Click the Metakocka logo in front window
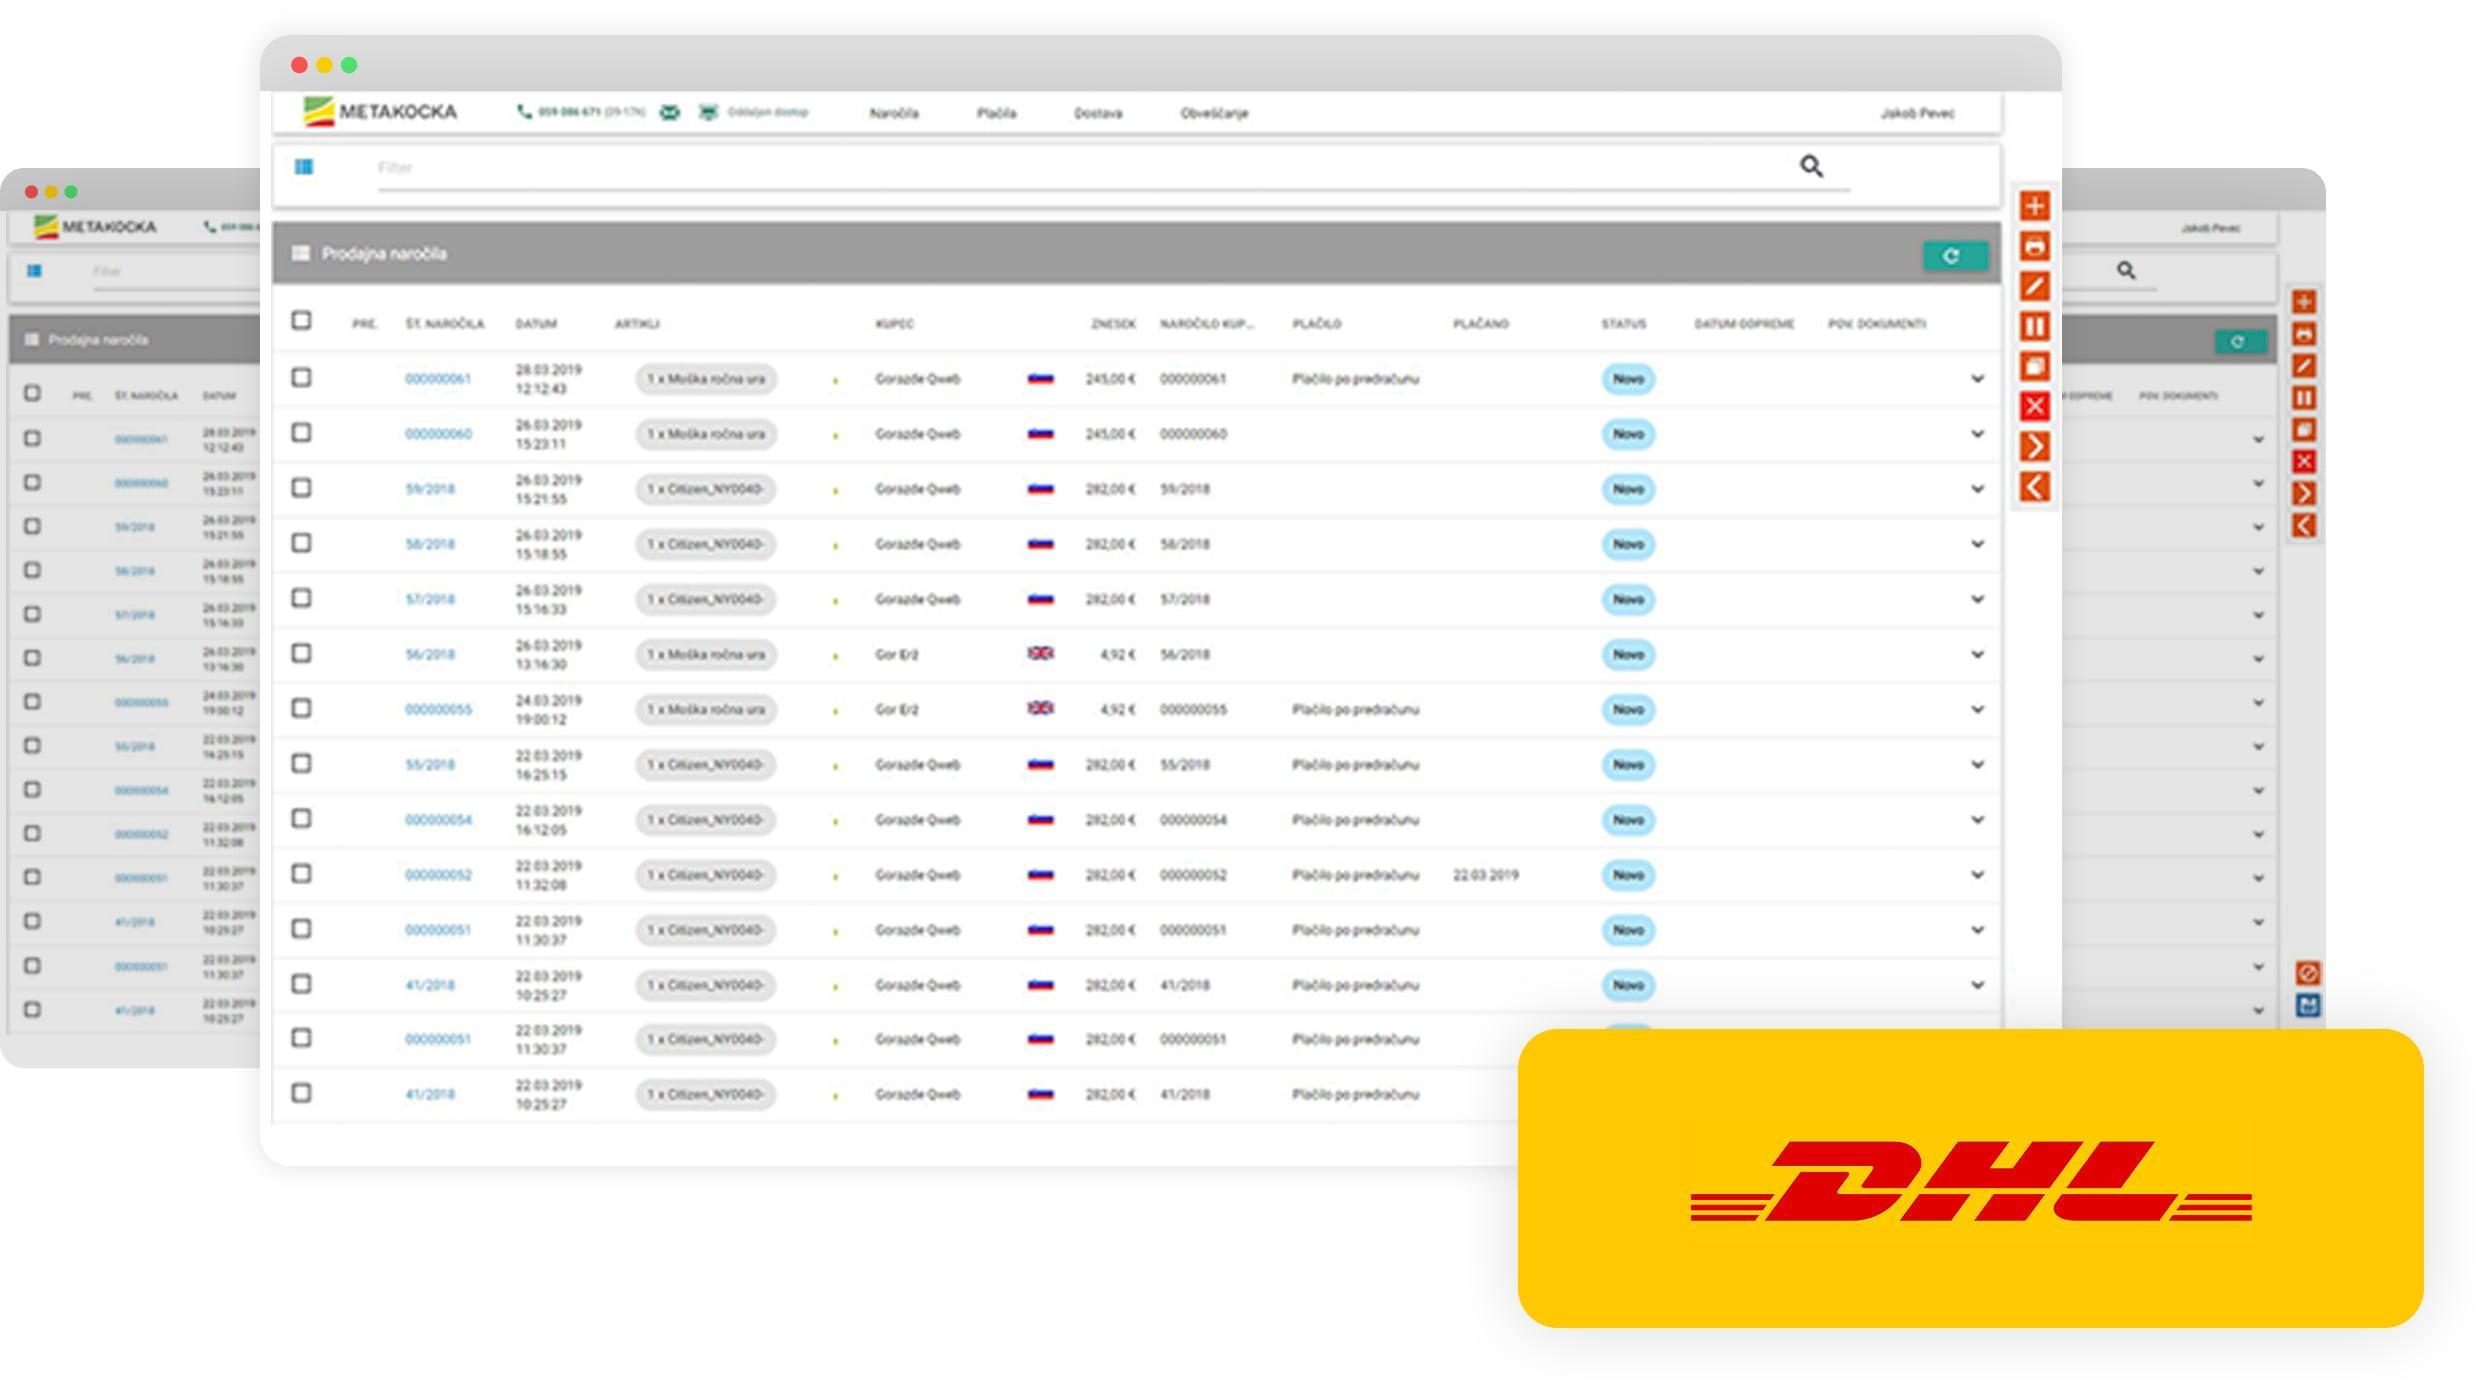This screenshot has height=1388, width=2484. pos(380,112)
